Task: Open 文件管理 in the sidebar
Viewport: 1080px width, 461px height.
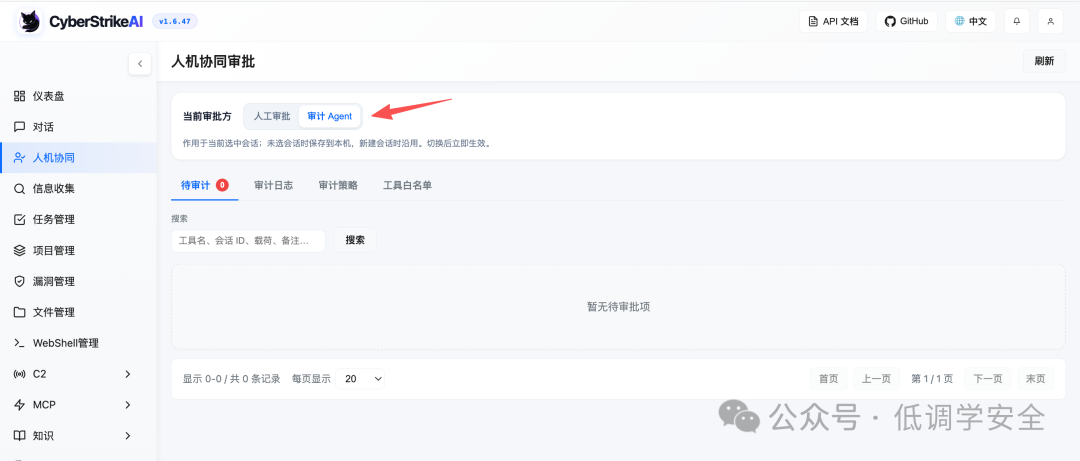Action: click(79, 312)
